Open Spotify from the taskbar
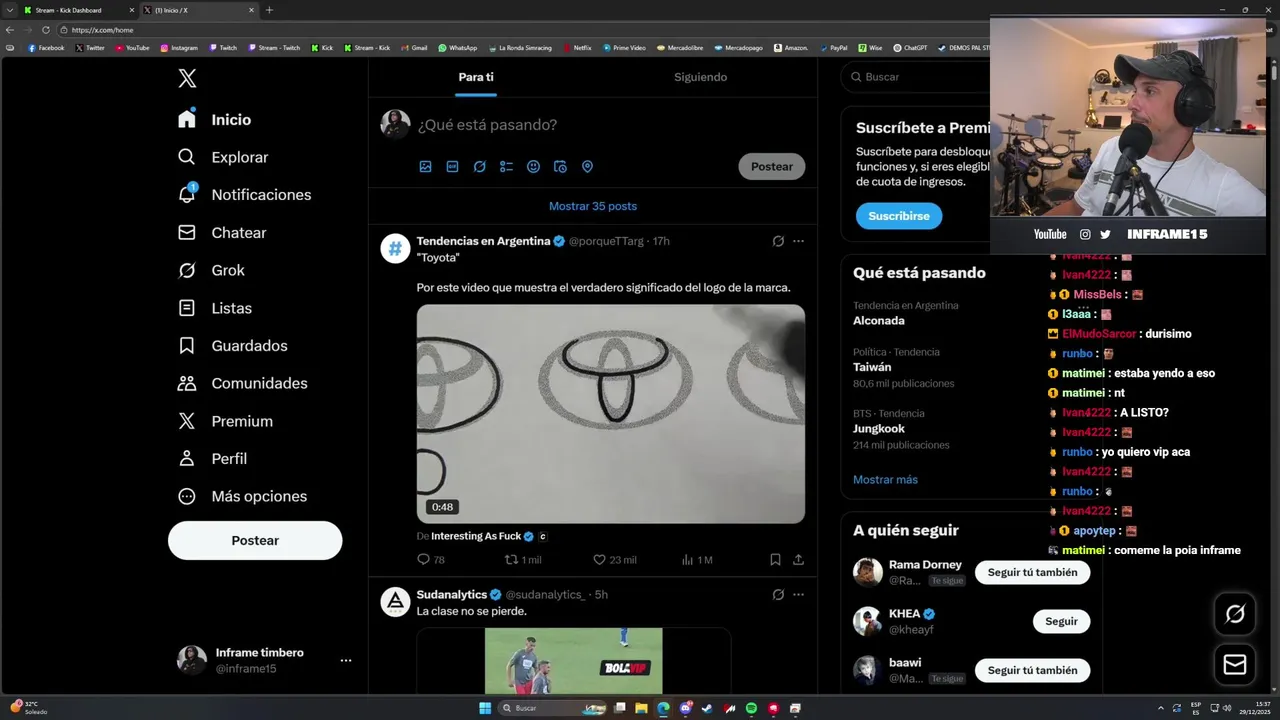This screenshot has height=720, width=1280. 751,708
